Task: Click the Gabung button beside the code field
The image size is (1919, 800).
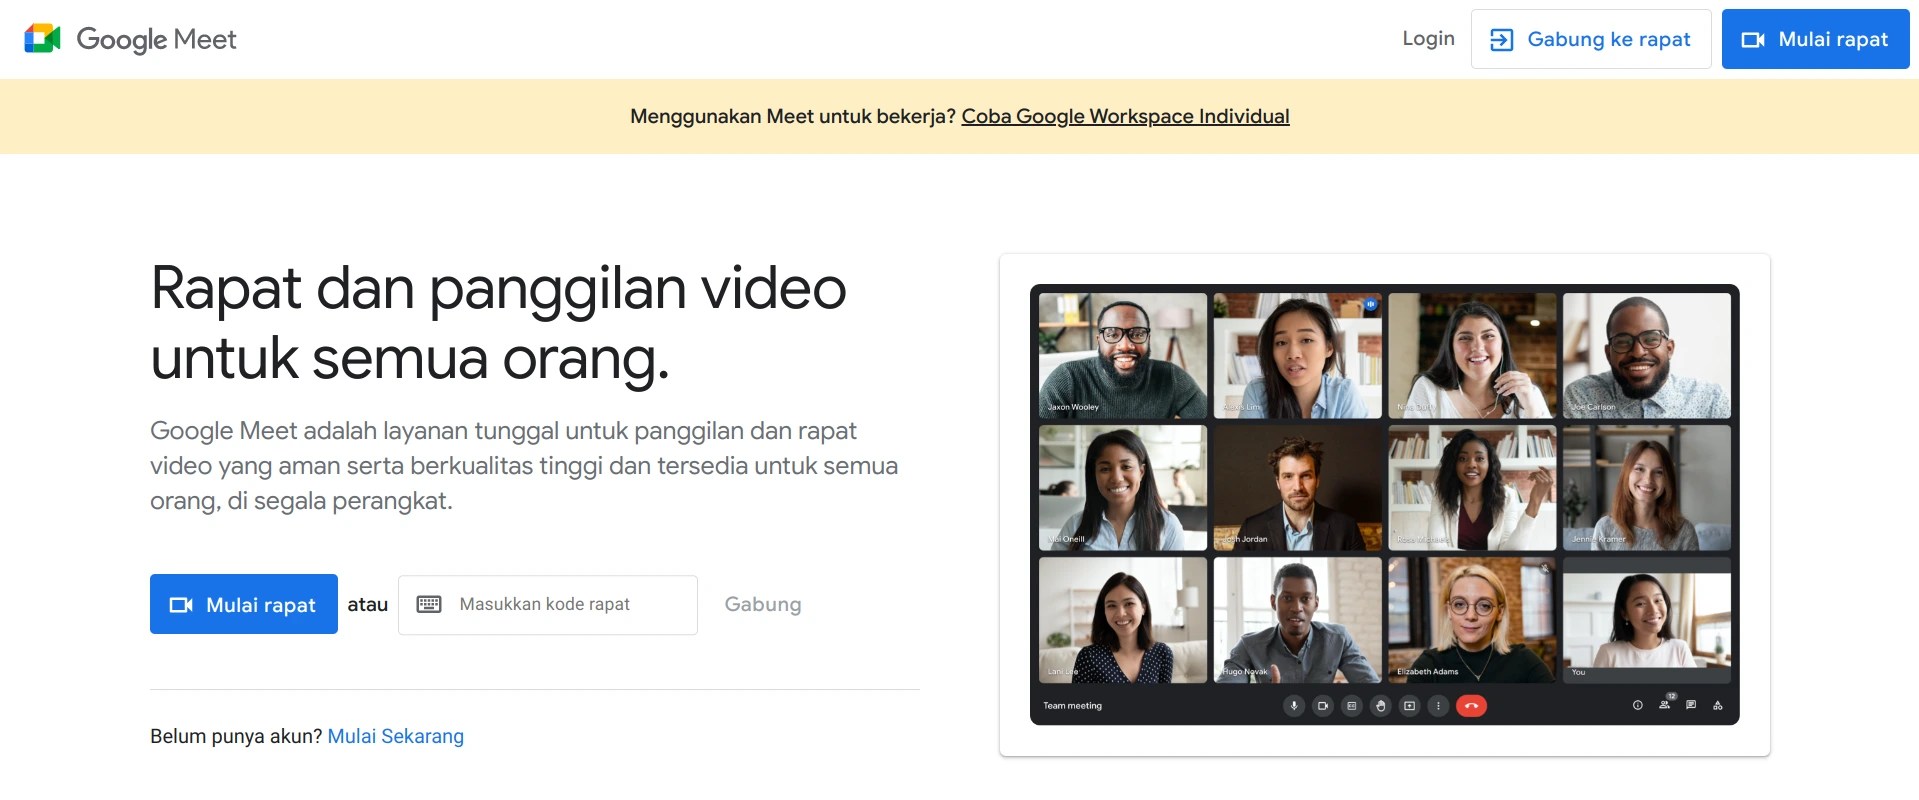Action: coord(763,604)
